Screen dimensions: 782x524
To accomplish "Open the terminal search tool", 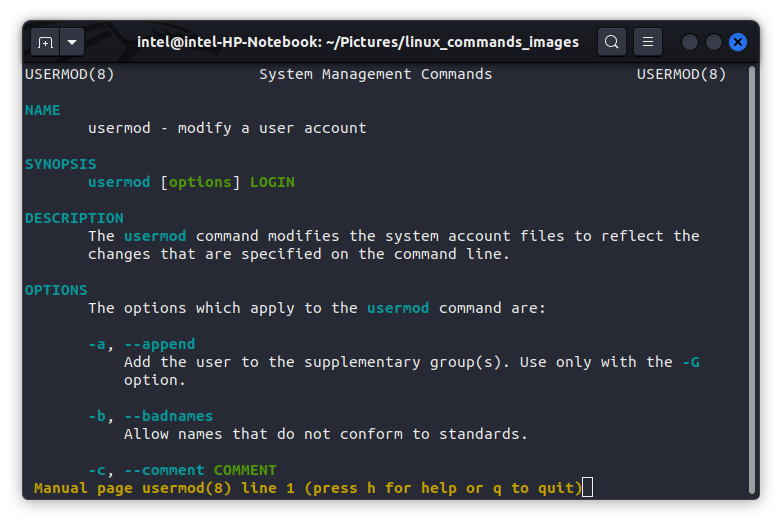I will 612,42.
